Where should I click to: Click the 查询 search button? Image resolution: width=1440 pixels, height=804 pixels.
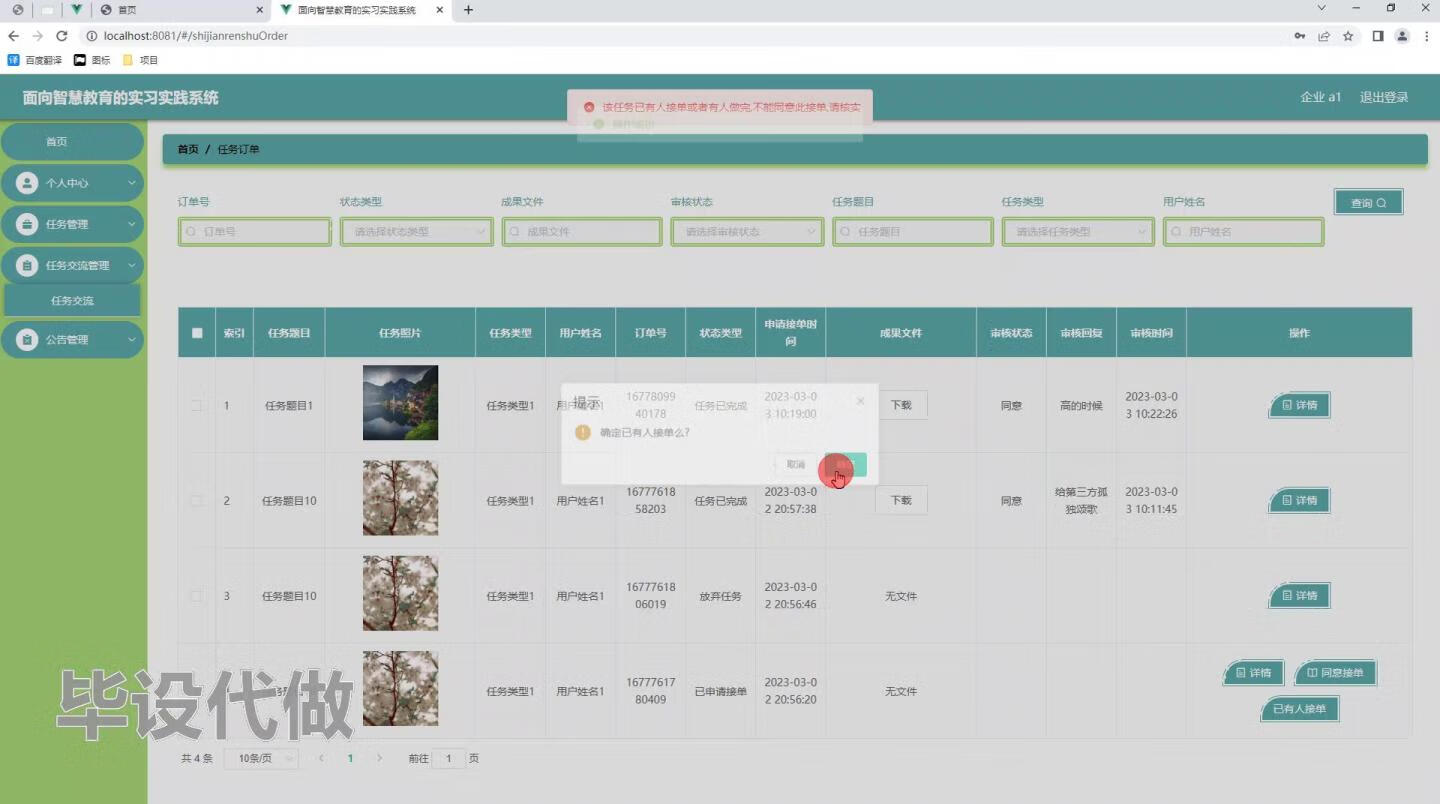click(1368, 202)
